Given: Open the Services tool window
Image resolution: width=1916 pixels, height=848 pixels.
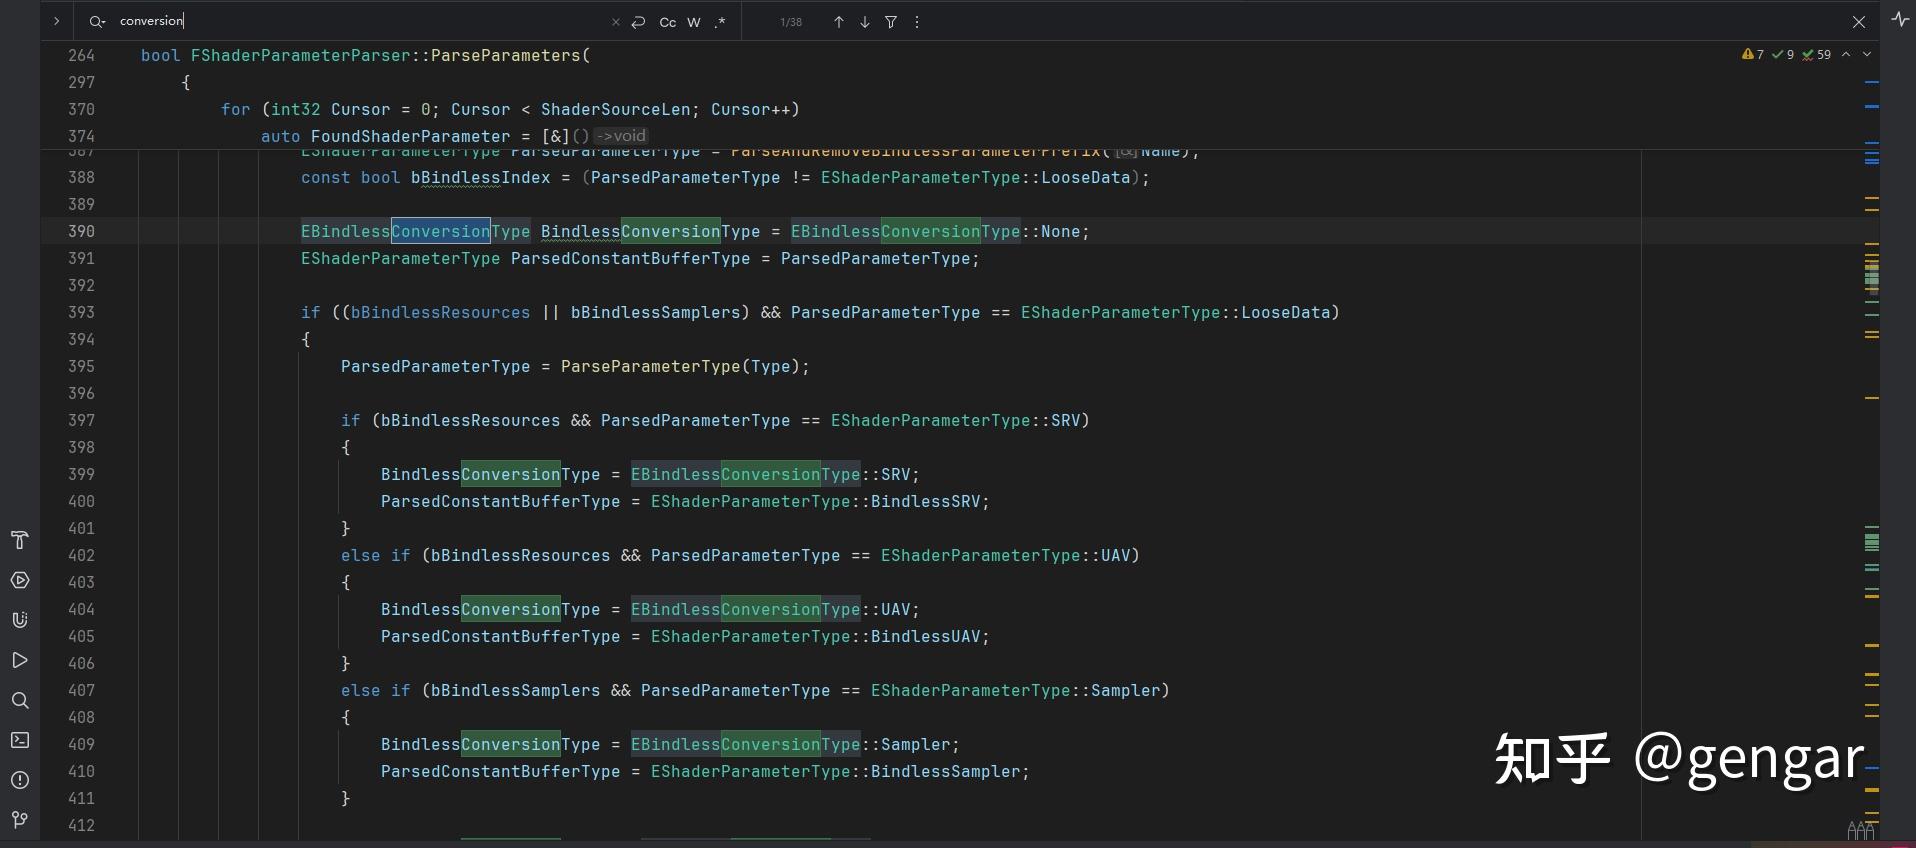Looking at the screenshot, I should coord(19,580).
